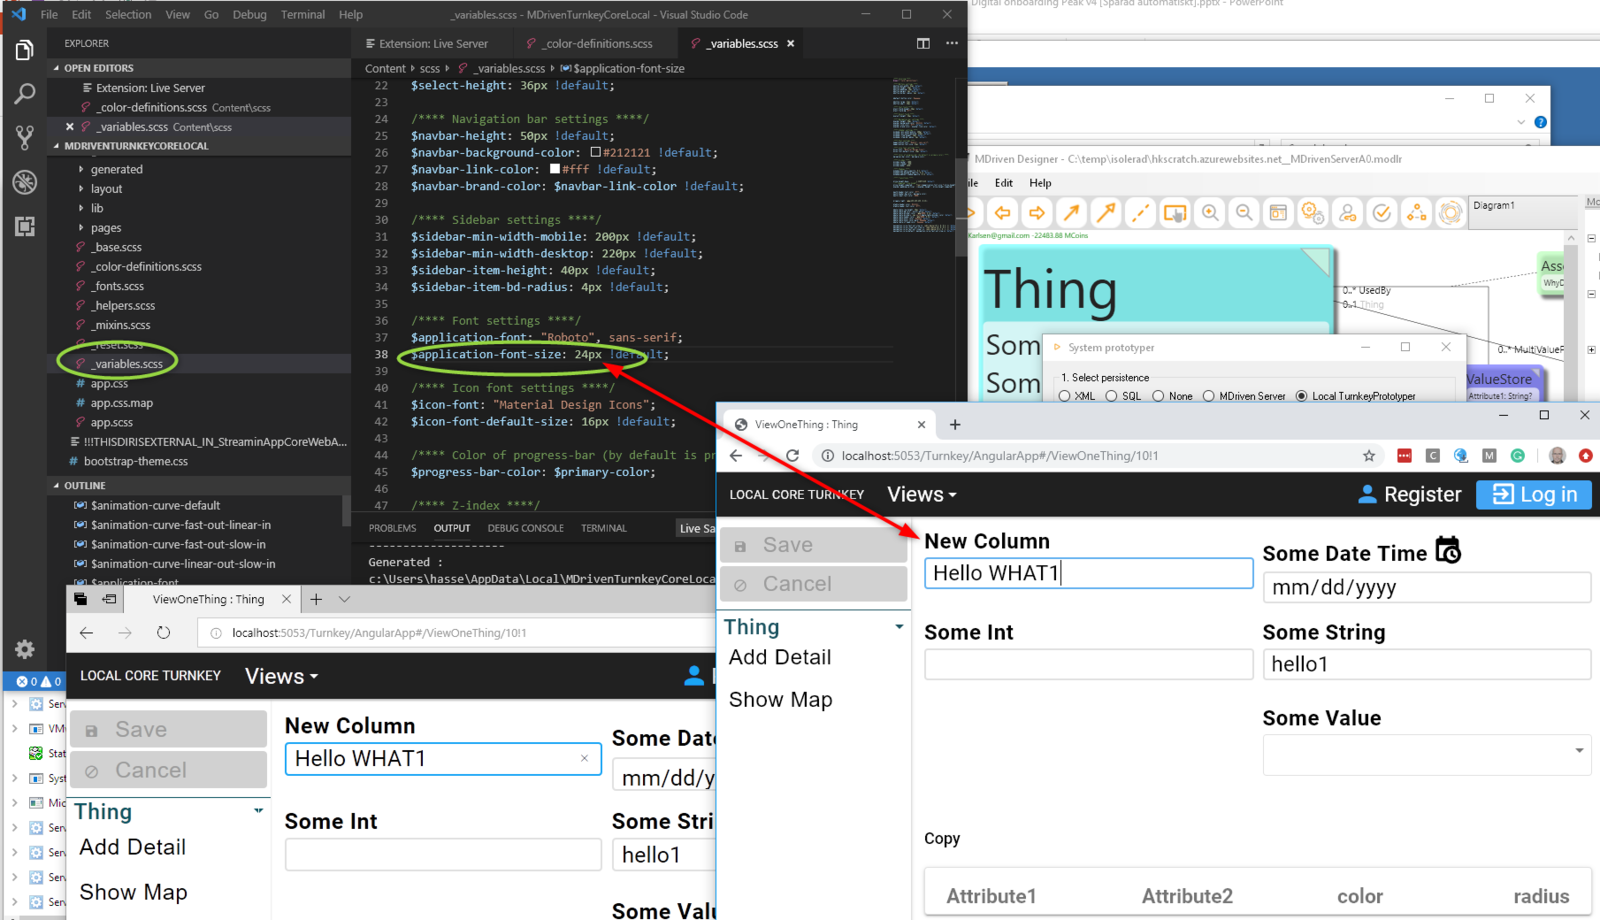Collapse the Thing menu in Chrome sidebar
The height and width of the screenshot is (920, 1600).
pyautogui.click(x=899, y=627)
